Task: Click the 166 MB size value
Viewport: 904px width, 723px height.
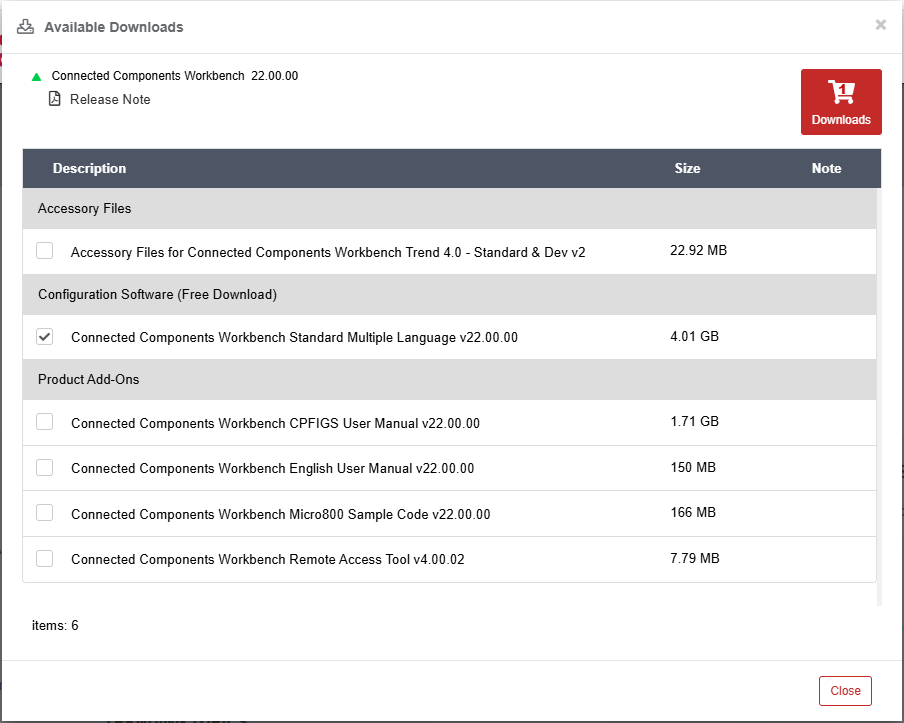Action: 693,512
